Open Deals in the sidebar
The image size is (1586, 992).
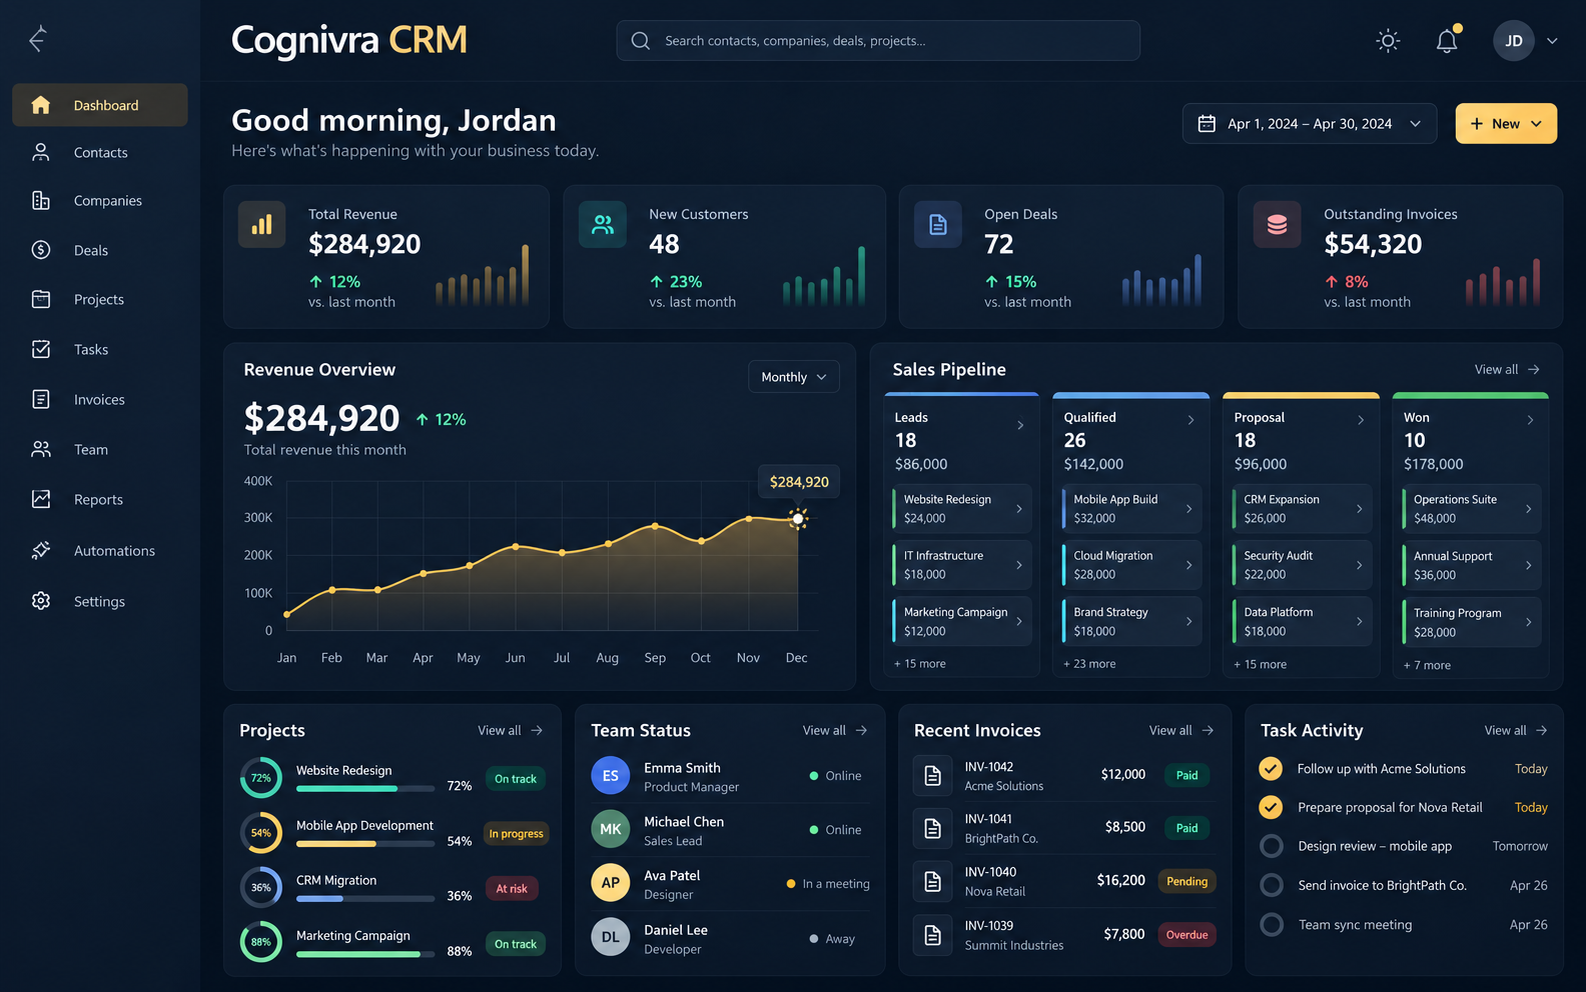[x=100, y=250]
